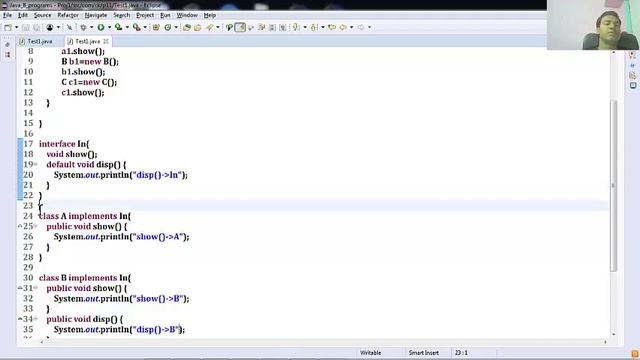The width and height of the screenshot is (640, 360).
Task: Click line number 16 in gutter
Action: click(28, 134)
